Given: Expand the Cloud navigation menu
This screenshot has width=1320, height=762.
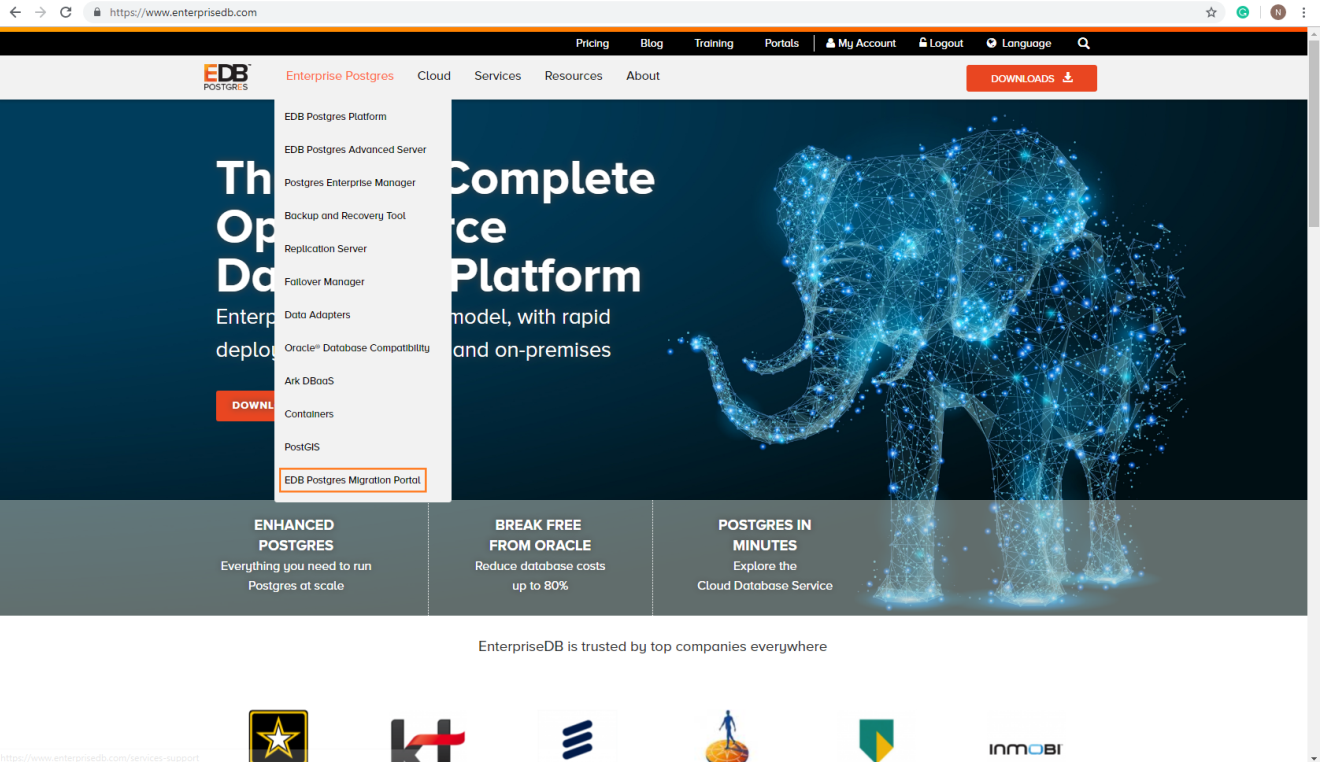Looking at the screenshot, I should tap(434, 76).
